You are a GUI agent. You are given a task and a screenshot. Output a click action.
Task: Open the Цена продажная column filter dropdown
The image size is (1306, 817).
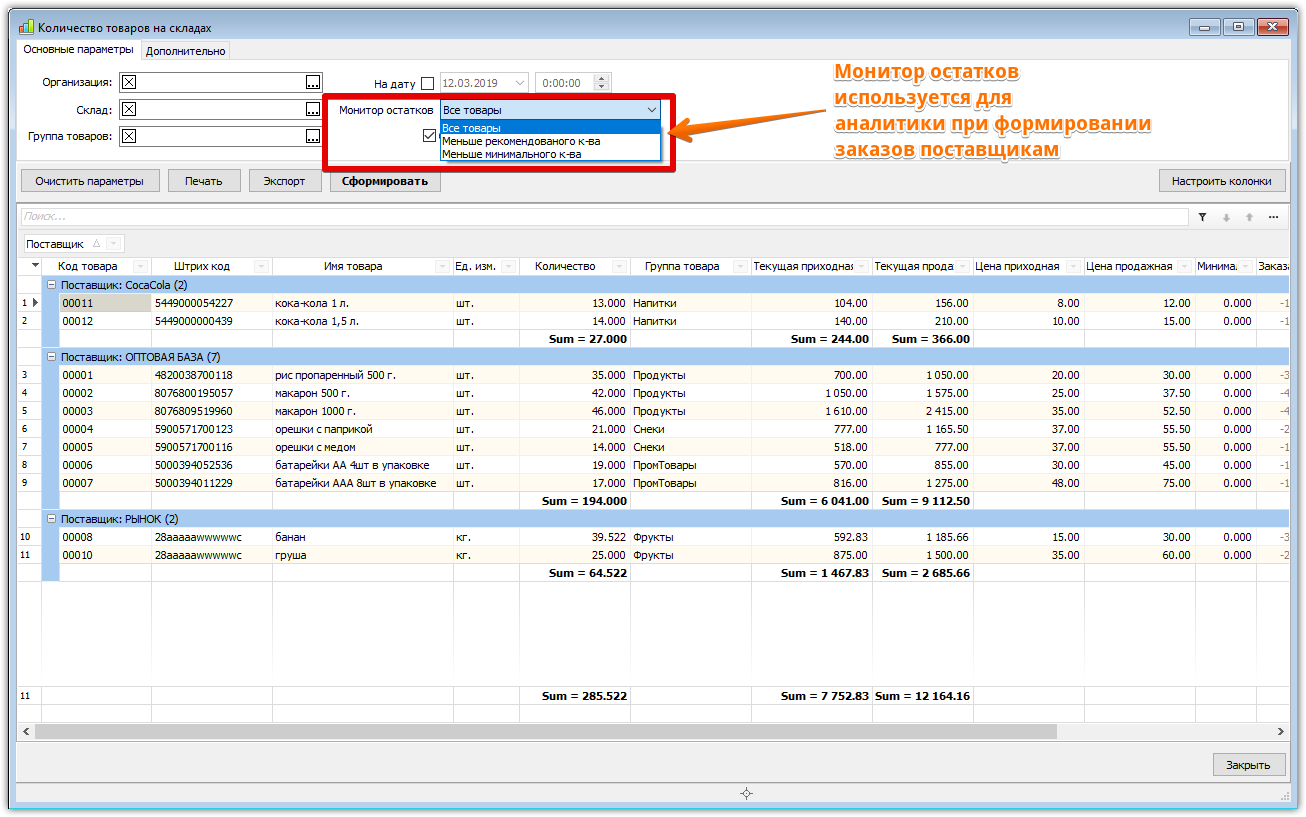[x=1185, y=266]
